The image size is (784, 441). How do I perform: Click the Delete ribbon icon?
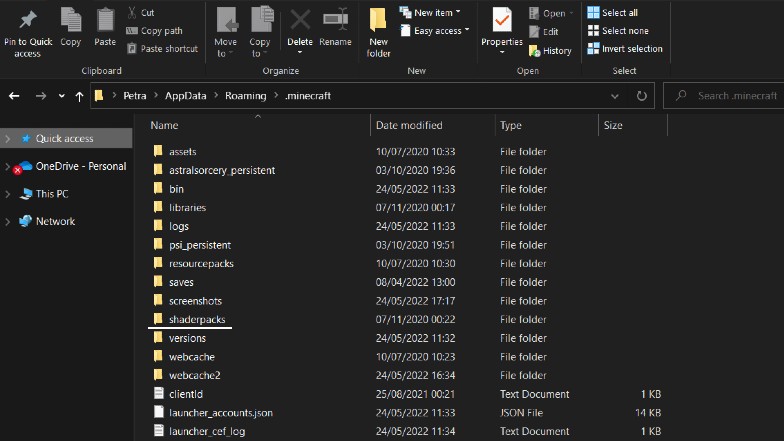pyautogui.click(x=300, y=20)
